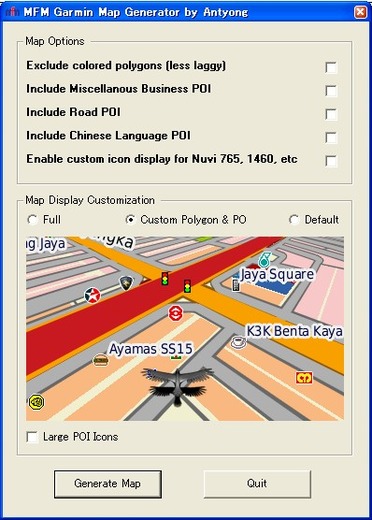Click the teal icon above Jaya Square
The height and width of the screenshot is (520, 372).
click(x=264, y=259)
